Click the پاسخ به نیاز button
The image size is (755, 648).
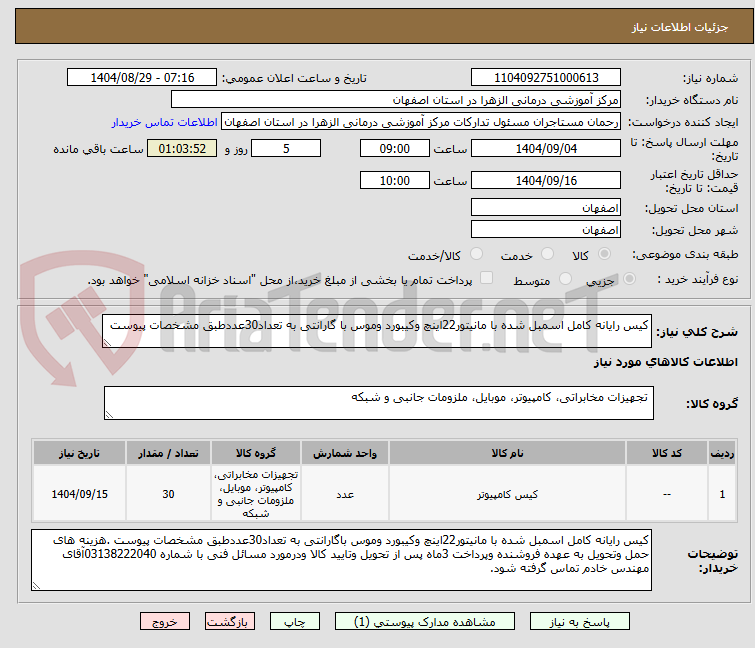pos(580,622)
